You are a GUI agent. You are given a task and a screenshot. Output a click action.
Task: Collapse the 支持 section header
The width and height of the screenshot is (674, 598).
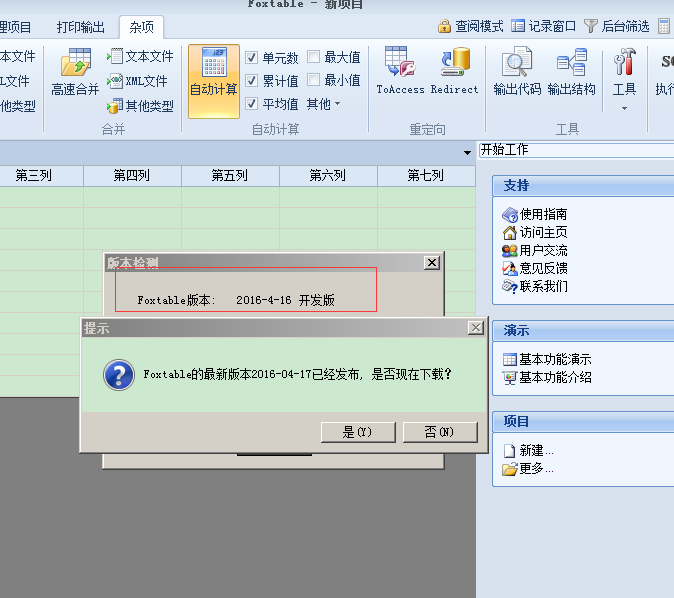pyautogui.click(x=583, y=186)
